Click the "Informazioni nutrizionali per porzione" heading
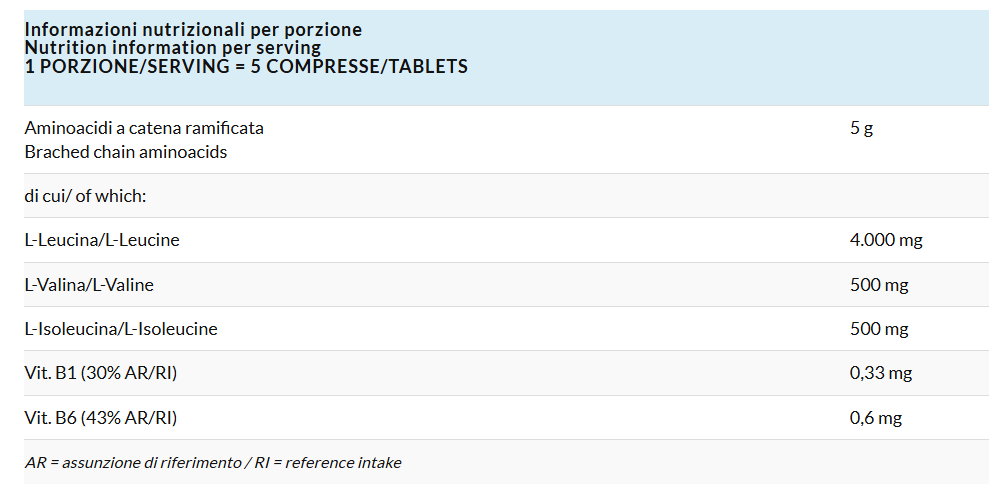Image resolution: width=995 pixels, height=493 pixels. [193, 30]
